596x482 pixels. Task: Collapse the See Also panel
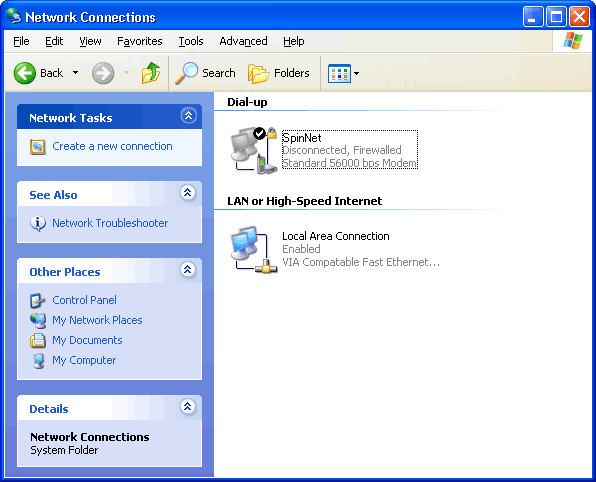[188, 193]
